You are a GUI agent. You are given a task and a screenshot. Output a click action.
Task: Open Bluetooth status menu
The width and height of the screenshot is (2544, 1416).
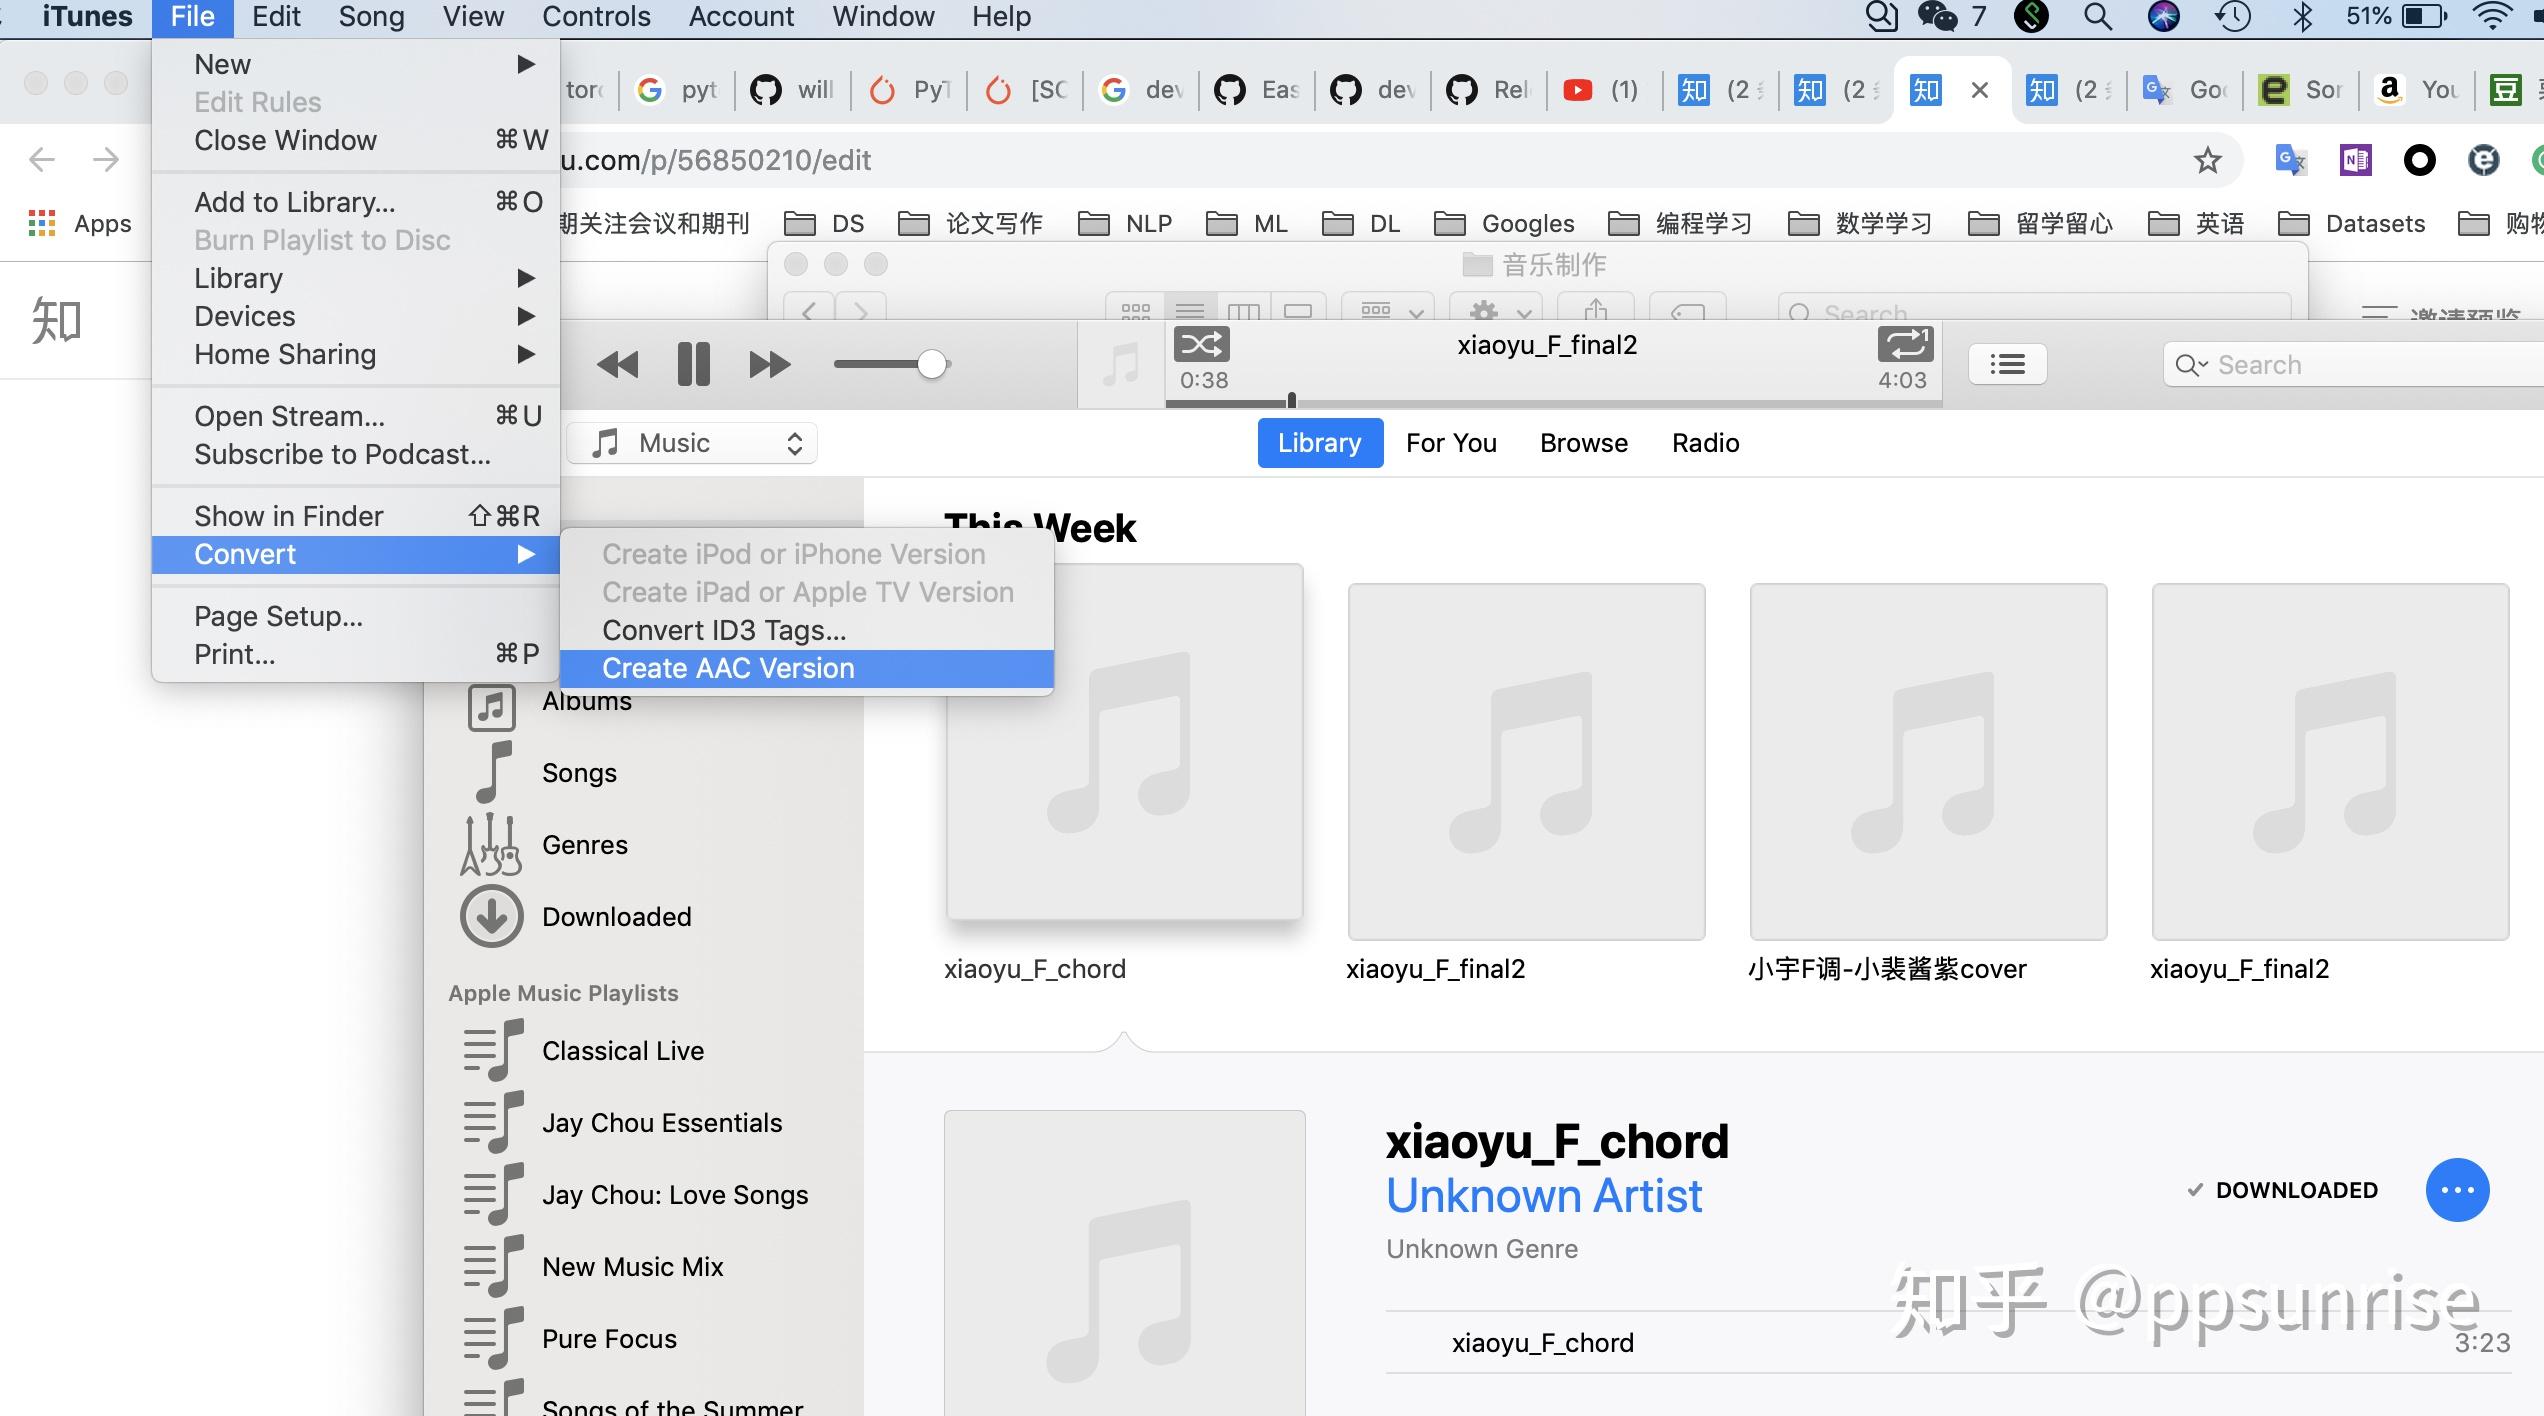tap(2302, 17)
